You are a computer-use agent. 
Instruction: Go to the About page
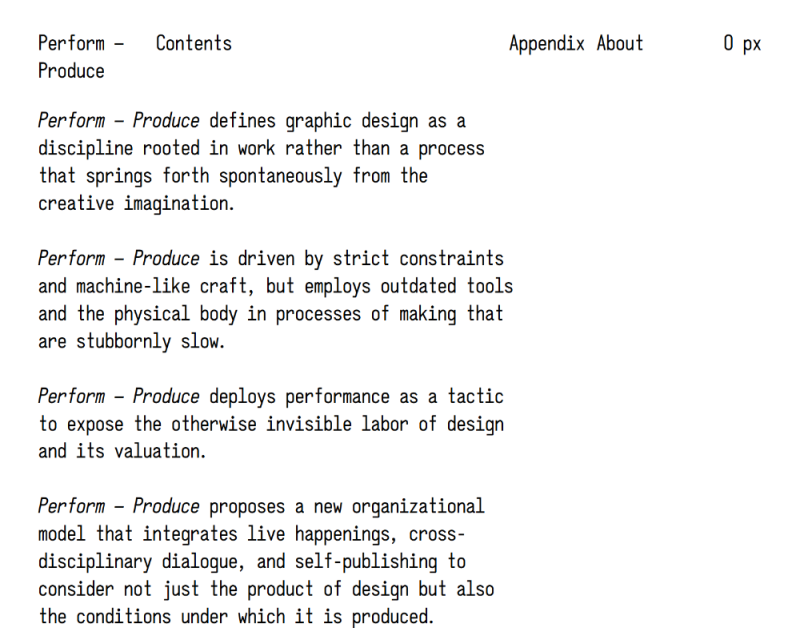(x=620, y=43)
